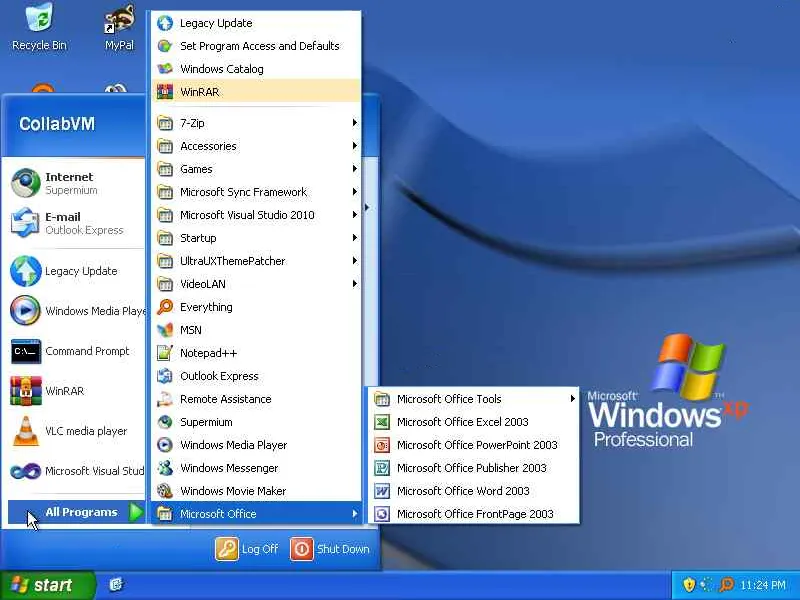Expand Microsoft Sync Framework folder
The image size is (800, 600).
coord(256,192)
